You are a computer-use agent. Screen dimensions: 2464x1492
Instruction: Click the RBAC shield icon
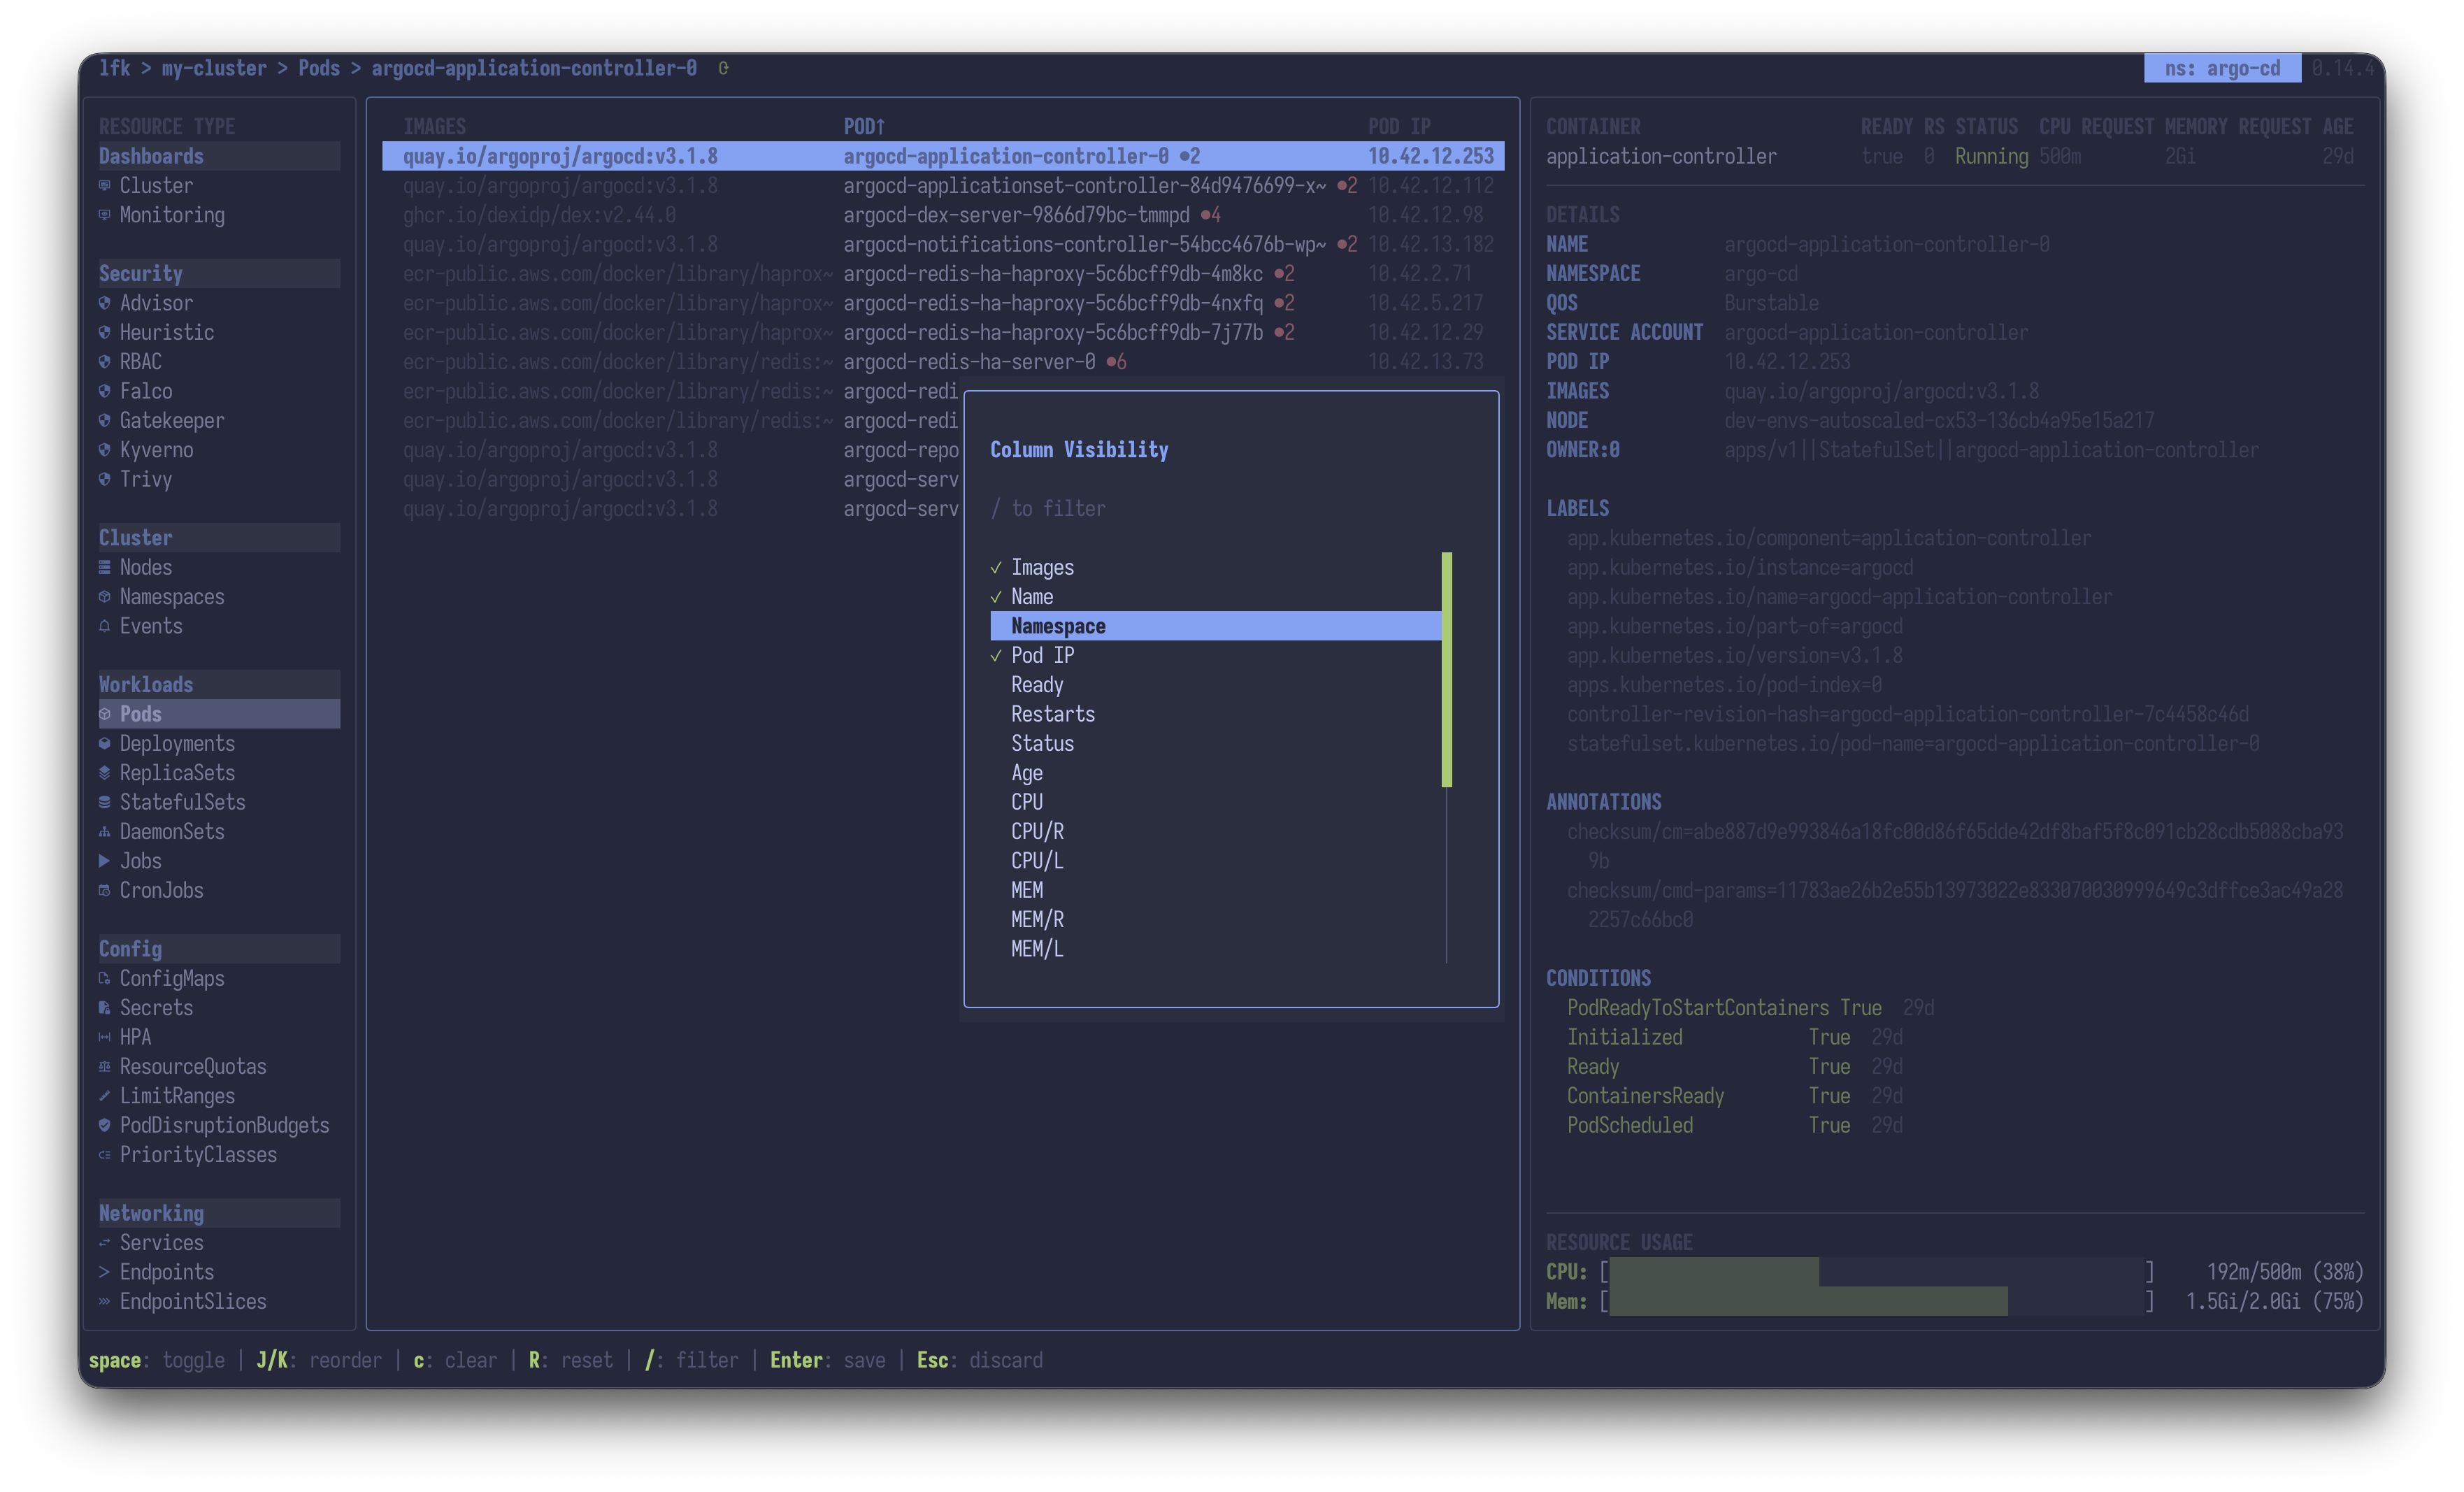point(104,362)
